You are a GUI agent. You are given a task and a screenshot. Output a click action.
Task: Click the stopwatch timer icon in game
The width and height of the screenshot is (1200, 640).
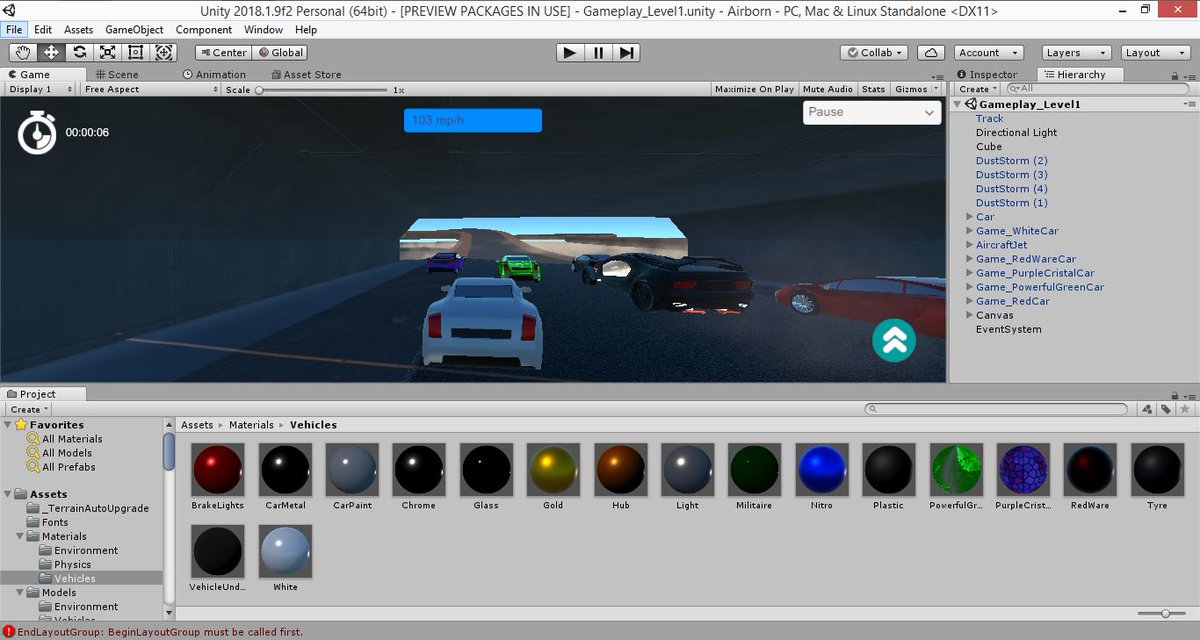(38, 132)
